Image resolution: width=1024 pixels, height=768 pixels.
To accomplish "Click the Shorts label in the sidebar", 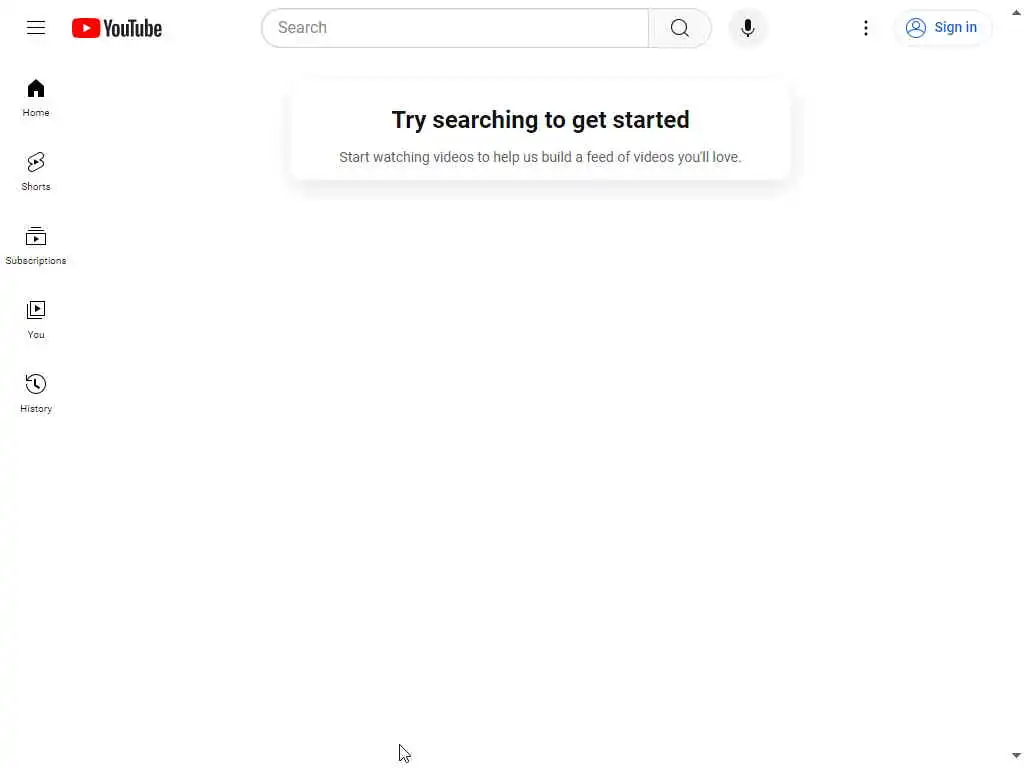I will 36,187.
